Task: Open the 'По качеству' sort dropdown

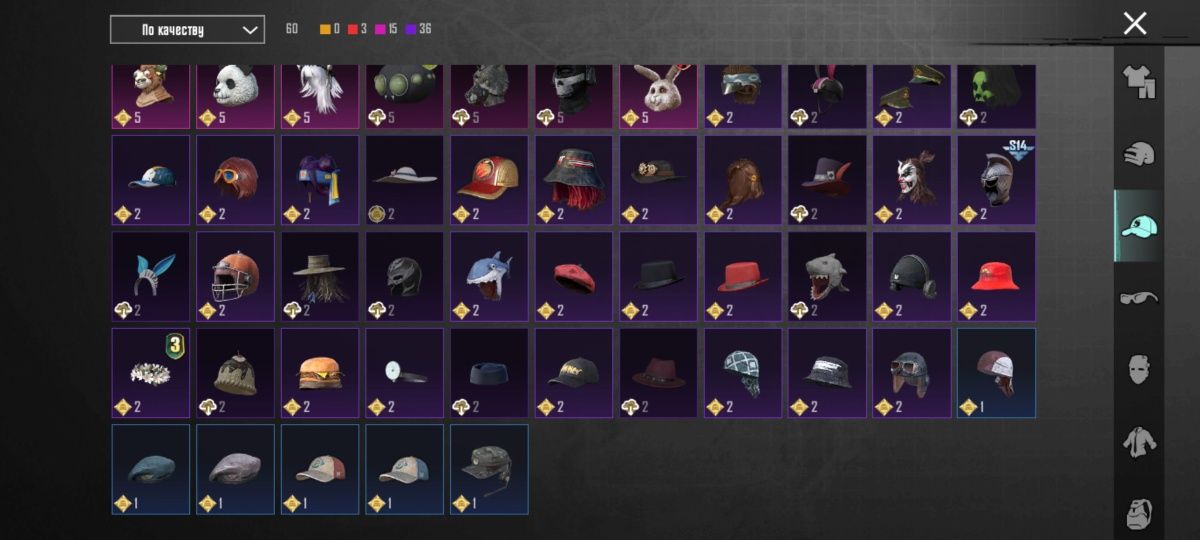Action: coord(187,29)
